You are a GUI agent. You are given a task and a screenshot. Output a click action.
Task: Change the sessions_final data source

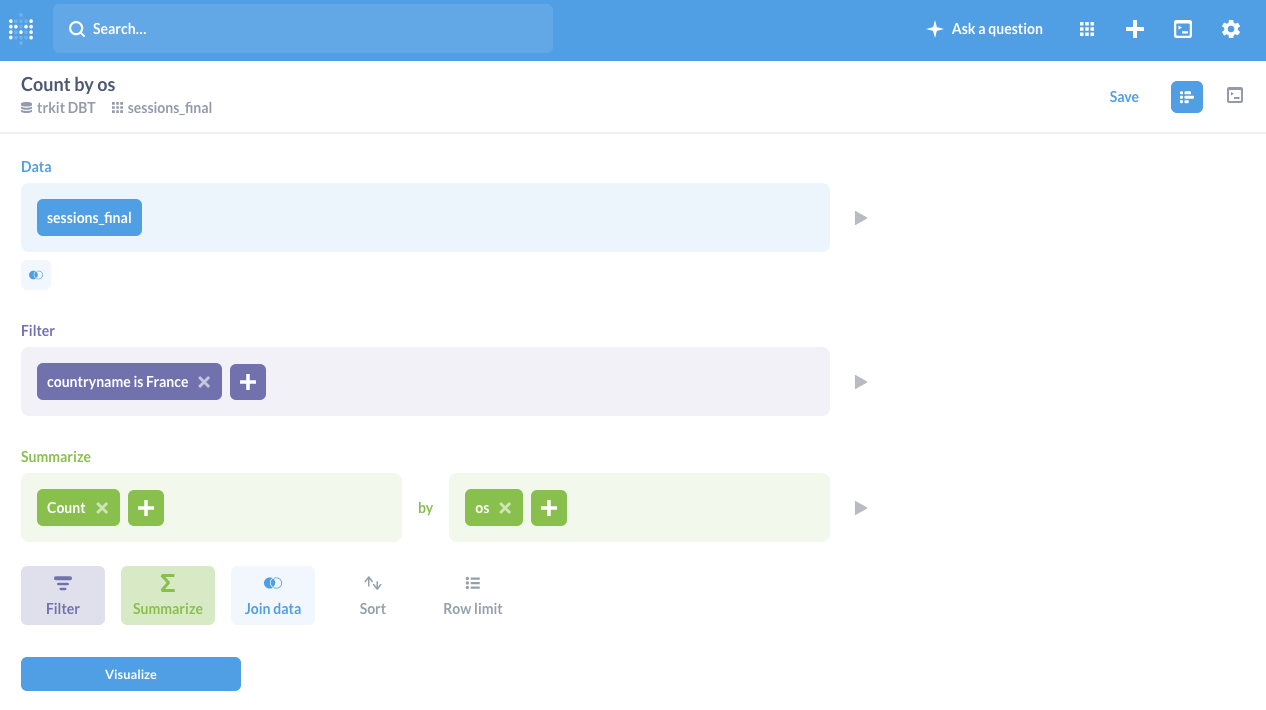tap(89, 218)
